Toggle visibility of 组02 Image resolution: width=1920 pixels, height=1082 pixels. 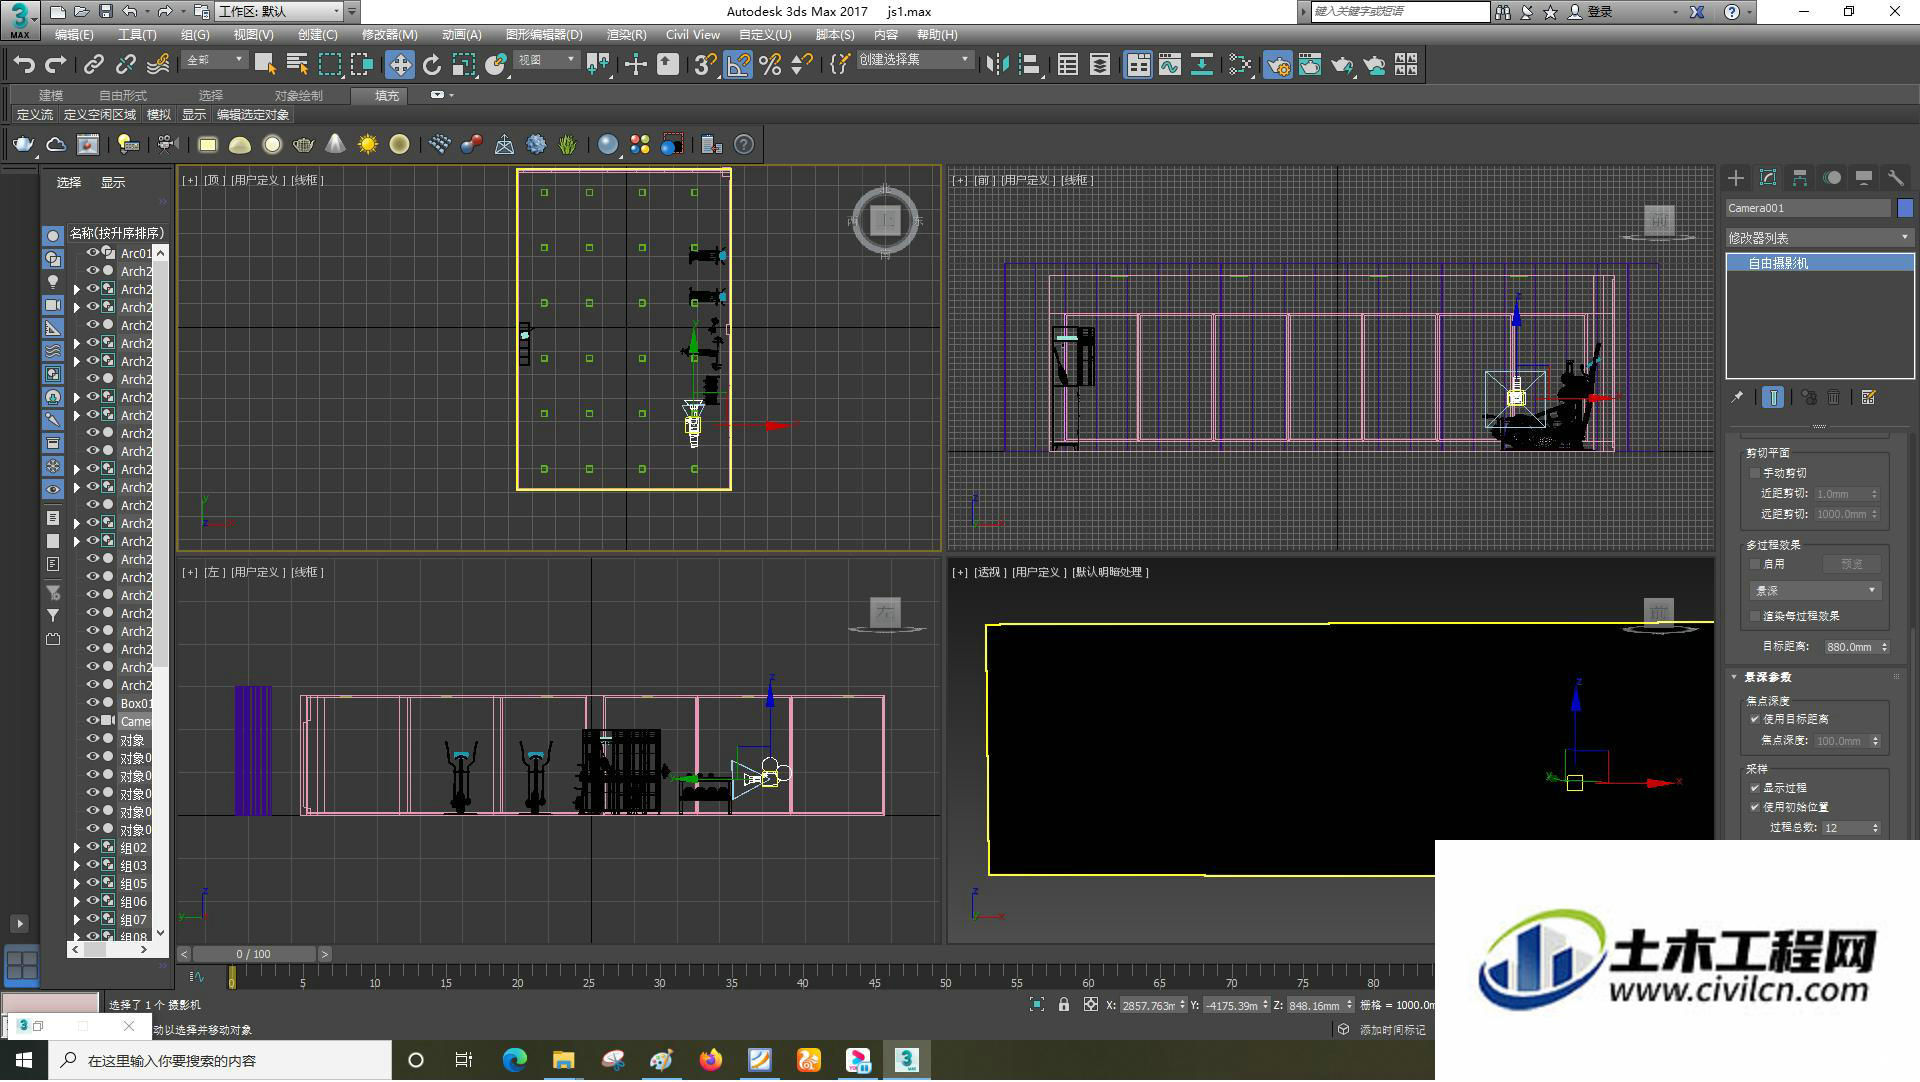coord(93,847)
